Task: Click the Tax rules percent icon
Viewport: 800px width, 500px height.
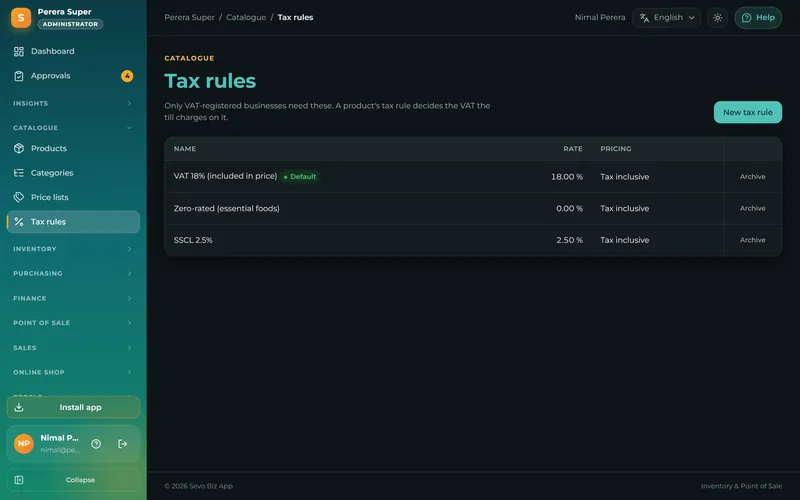Action: 19,221
